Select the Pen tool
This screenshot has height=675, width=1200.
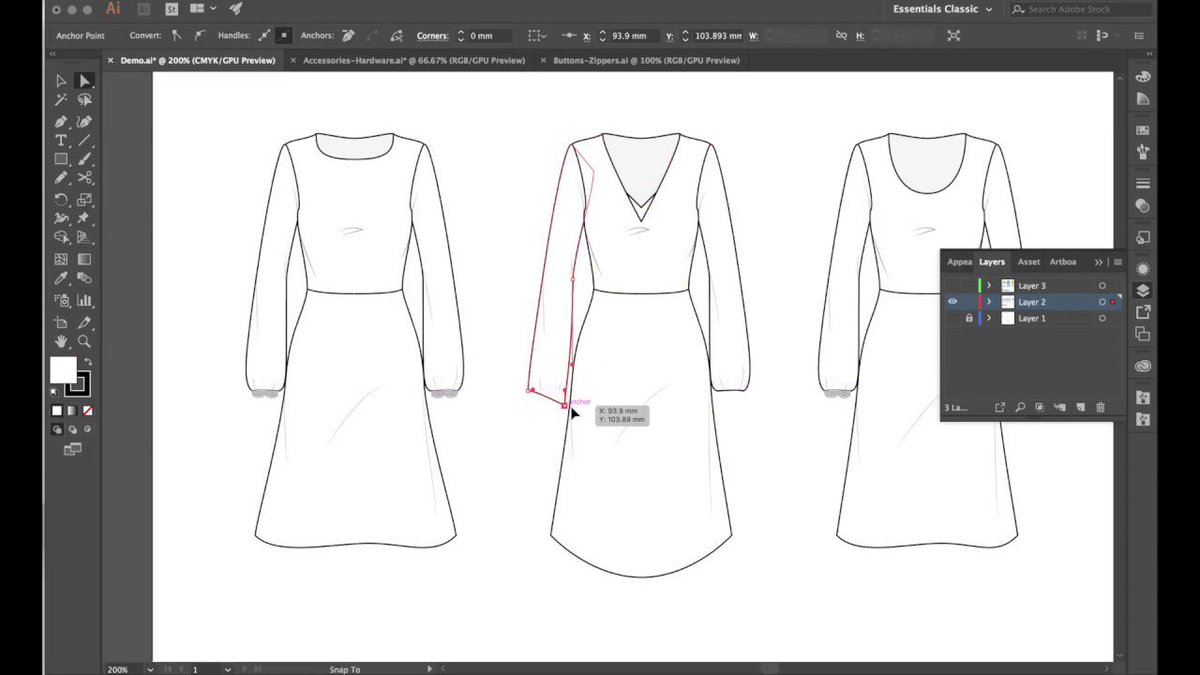click(61, 121)
